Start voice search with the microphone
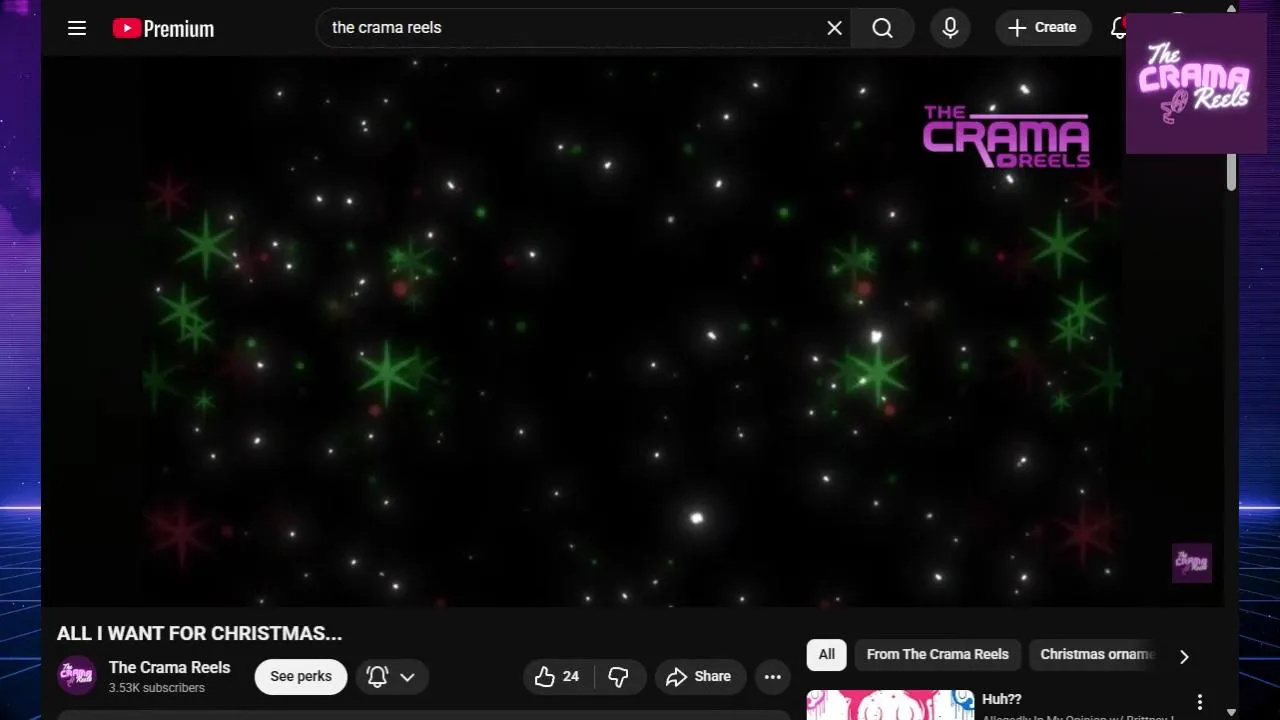Image resolution: width=1280 pixels, height=720 pixels. point(950,28)
